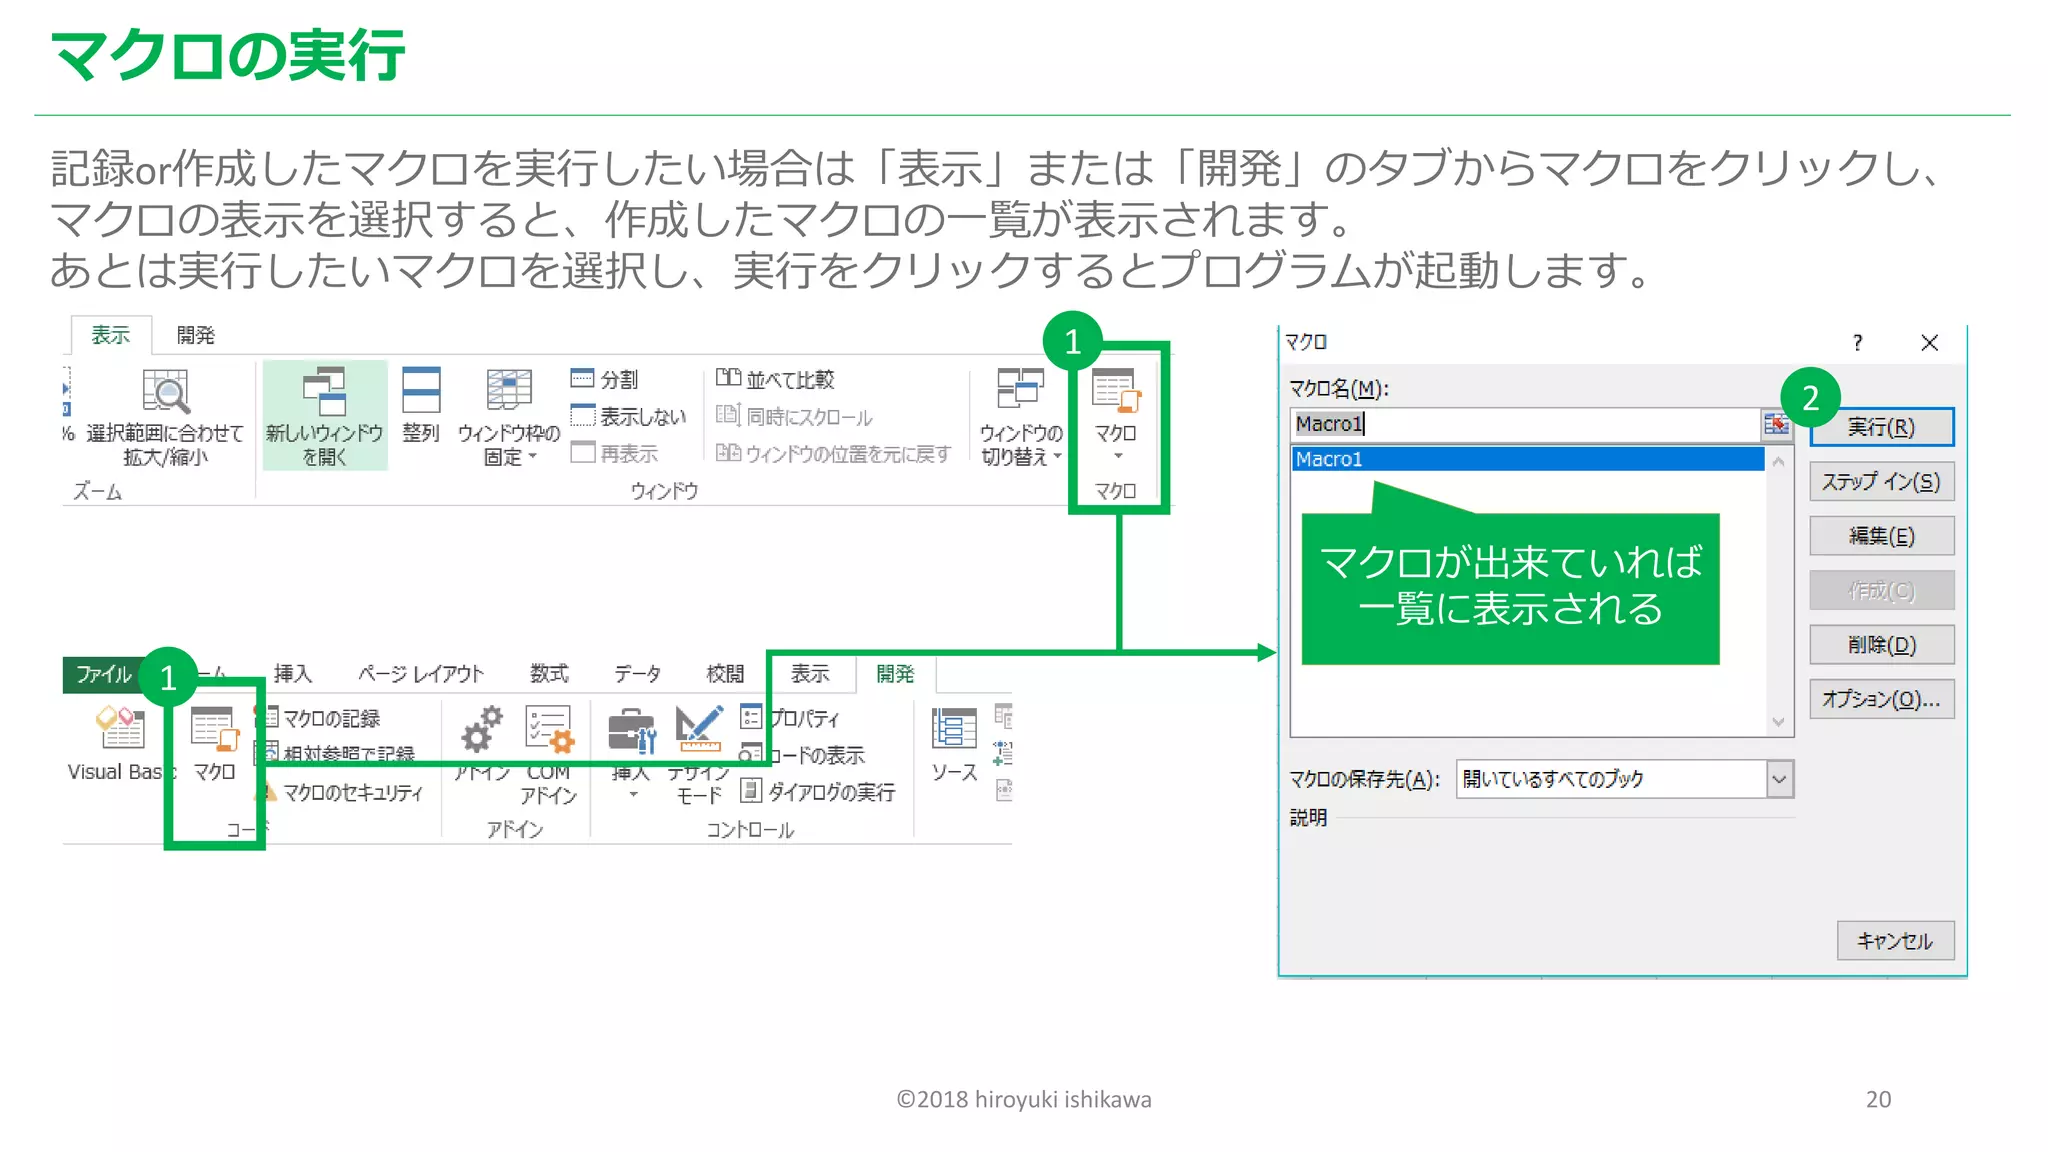
Task: Click the Split (分割) button
Action: [604, 379]
